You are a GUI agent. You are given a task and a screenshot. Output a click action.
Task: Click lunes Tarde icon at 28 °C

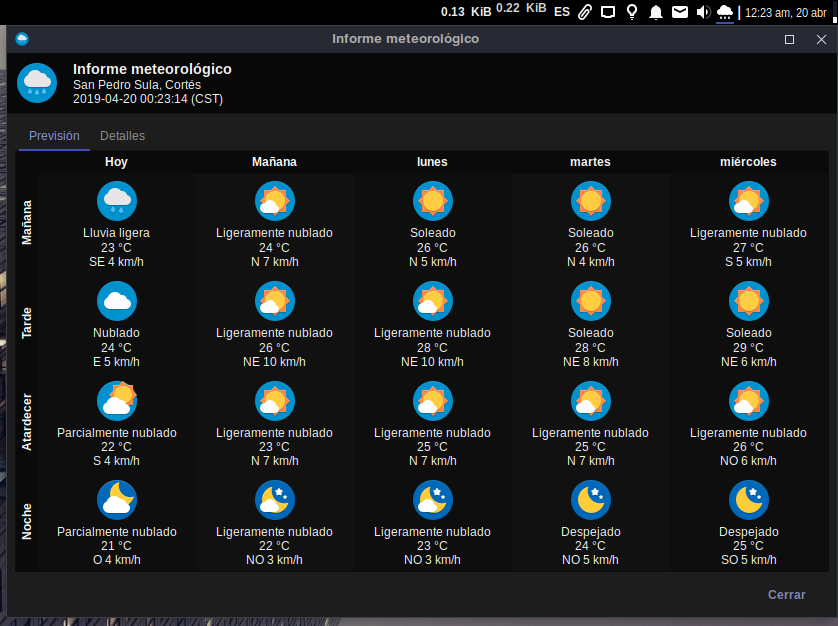433,301
